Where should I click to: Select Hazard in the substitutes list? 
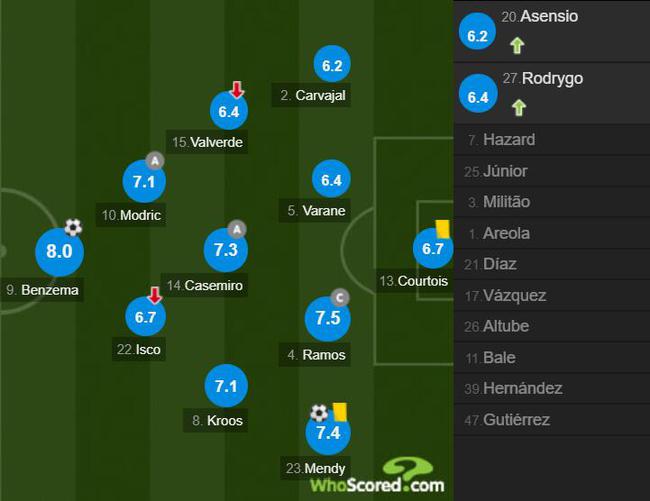[552, 140]
